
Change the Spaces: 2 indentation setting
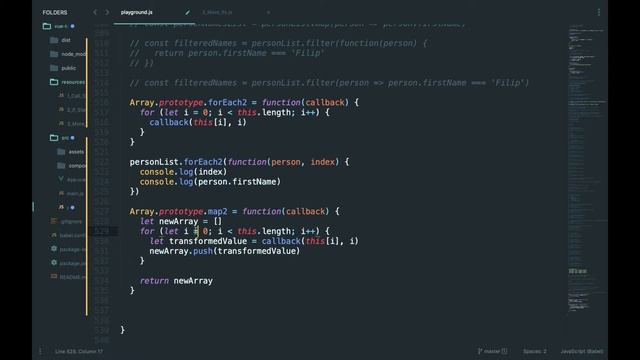535,351
